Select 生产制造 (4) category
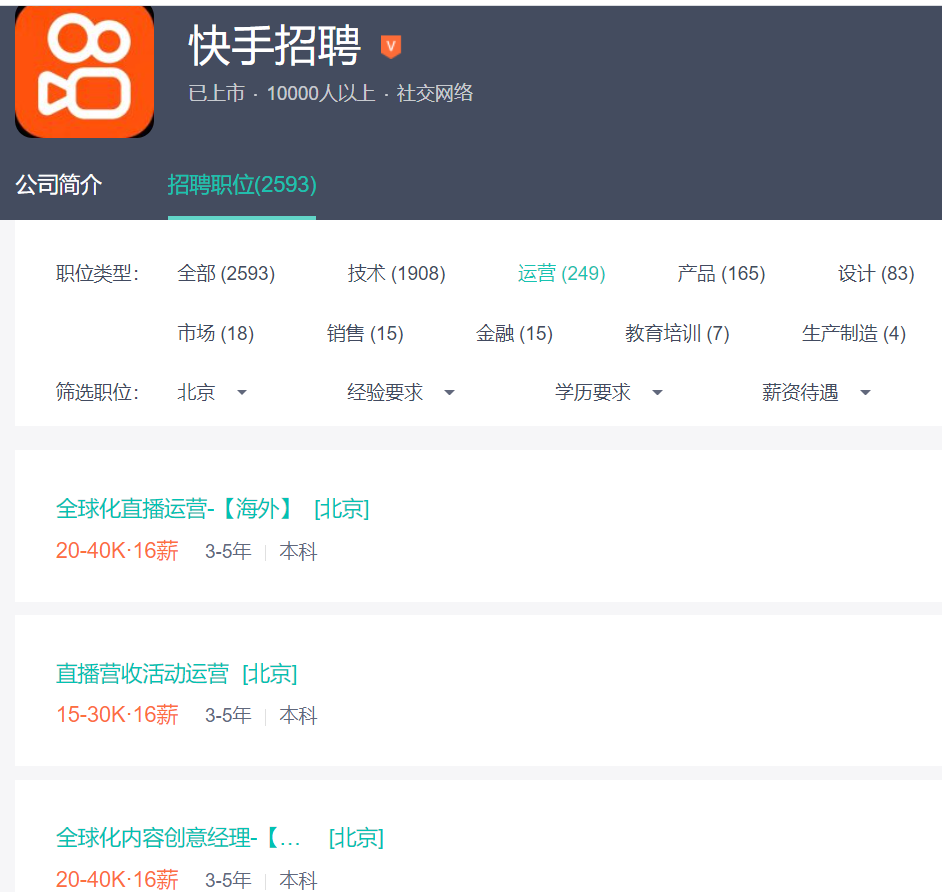942x892 pixels. pos(853,333)
